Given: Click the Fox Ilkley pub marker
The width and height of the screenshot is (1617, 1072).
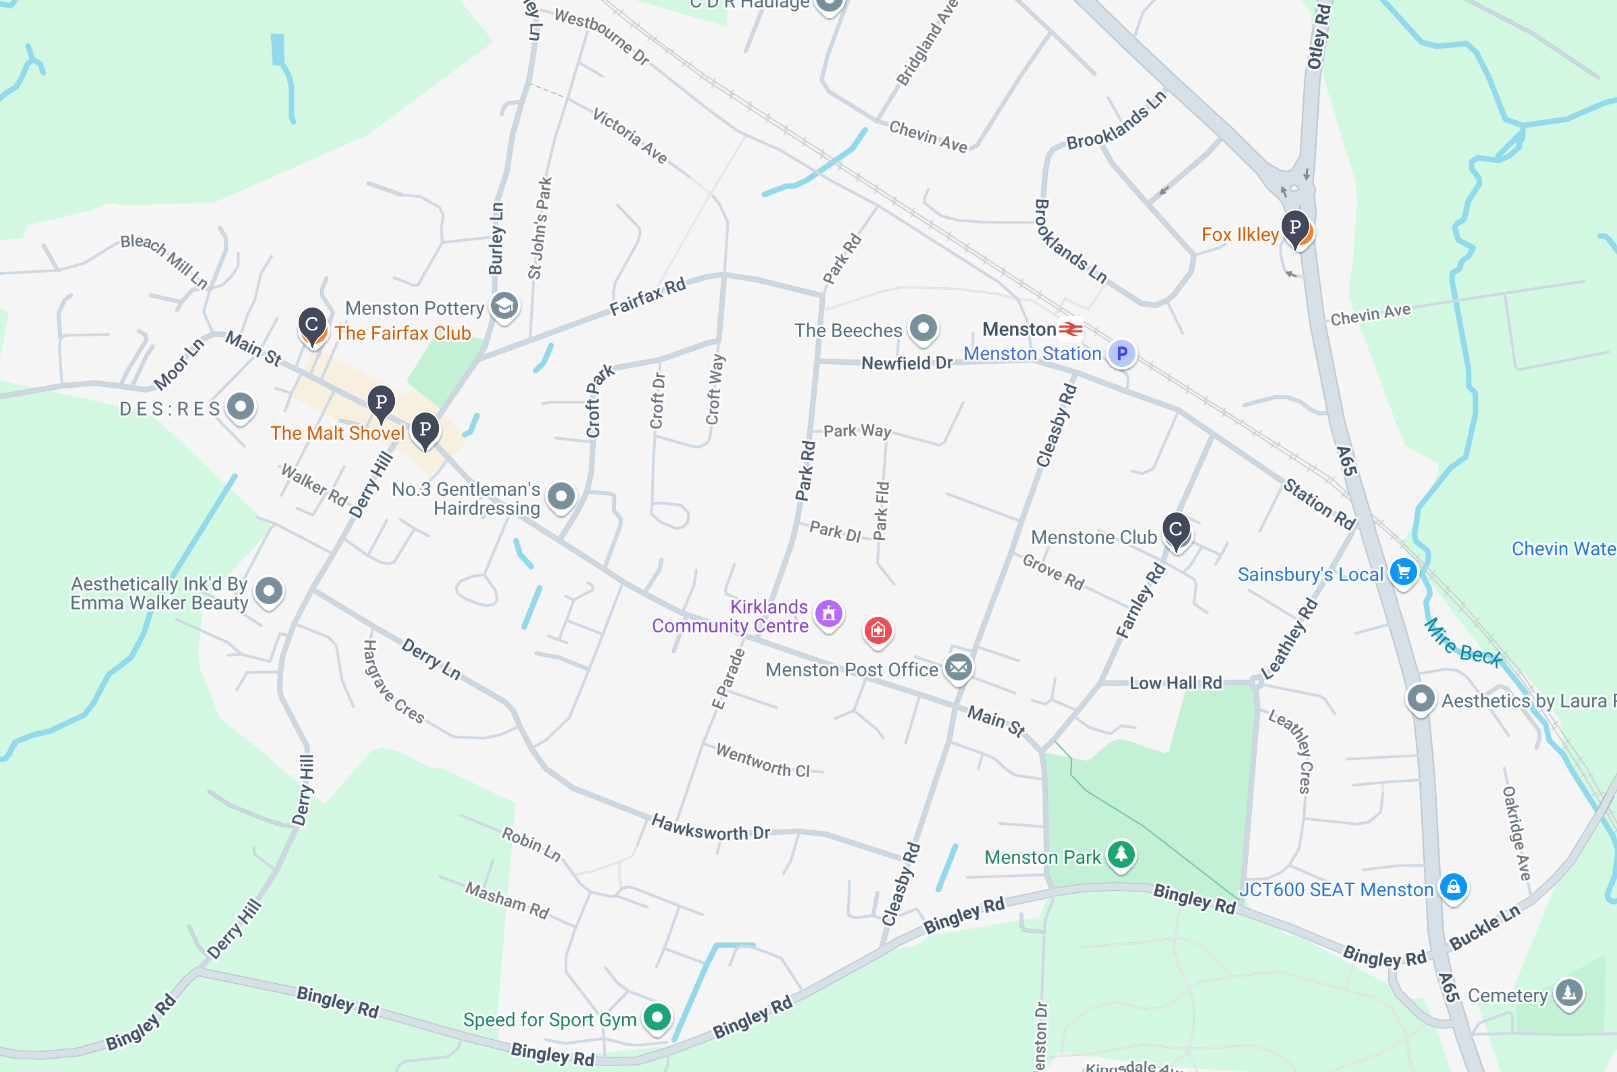Looking at the screenshot, I should click(1296, 230).
